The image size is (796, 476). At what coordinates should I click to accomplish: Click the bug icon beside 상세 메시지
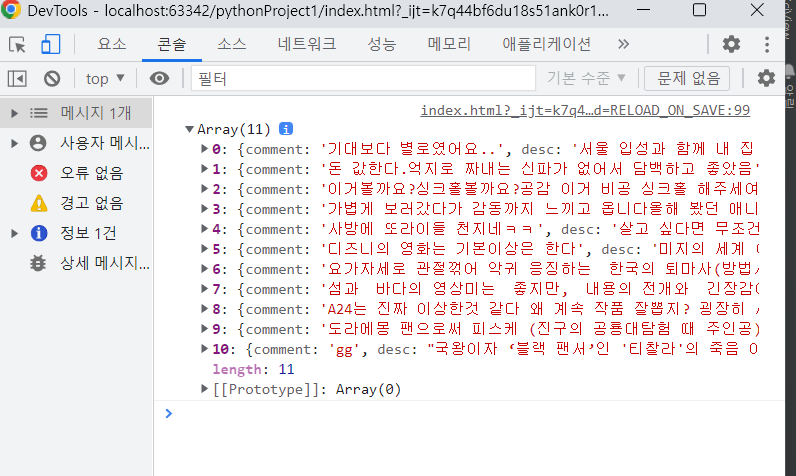[38, 263]
